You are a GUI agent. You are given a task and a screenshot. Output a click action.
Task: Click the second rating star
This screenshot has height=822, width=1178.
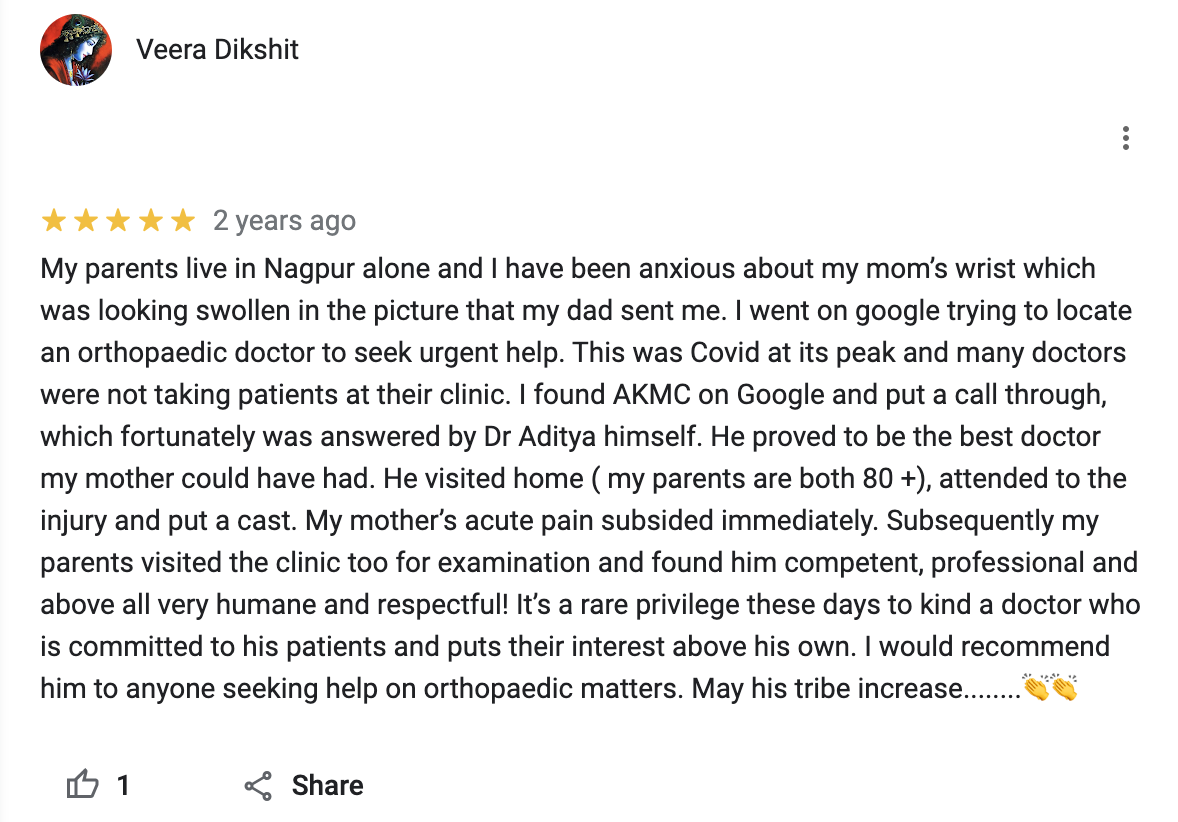(86, 221)
